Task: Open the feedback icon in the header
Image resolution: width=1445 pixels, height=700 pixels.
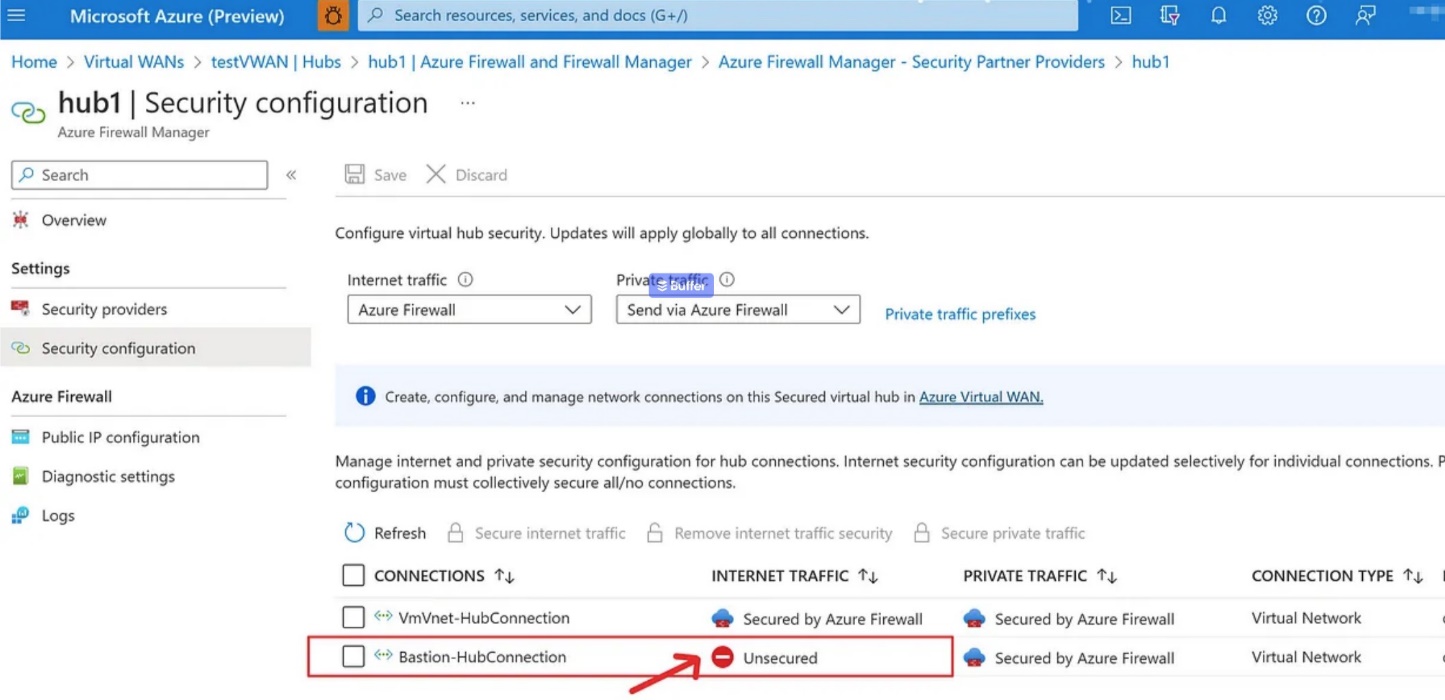Action: (x=1365, y=16)
